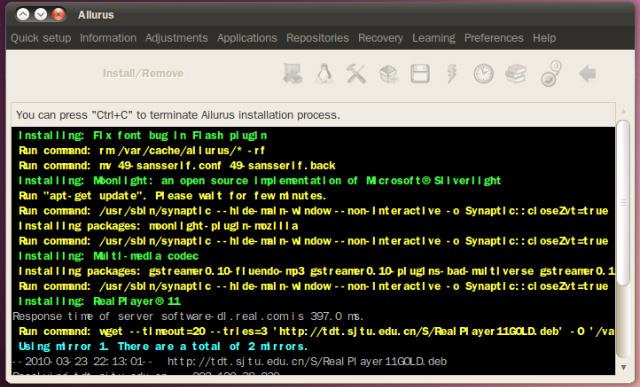The image size is (640, 387).
Task: Click the clock icon in toolbar
Action: (x=484, y=74)
